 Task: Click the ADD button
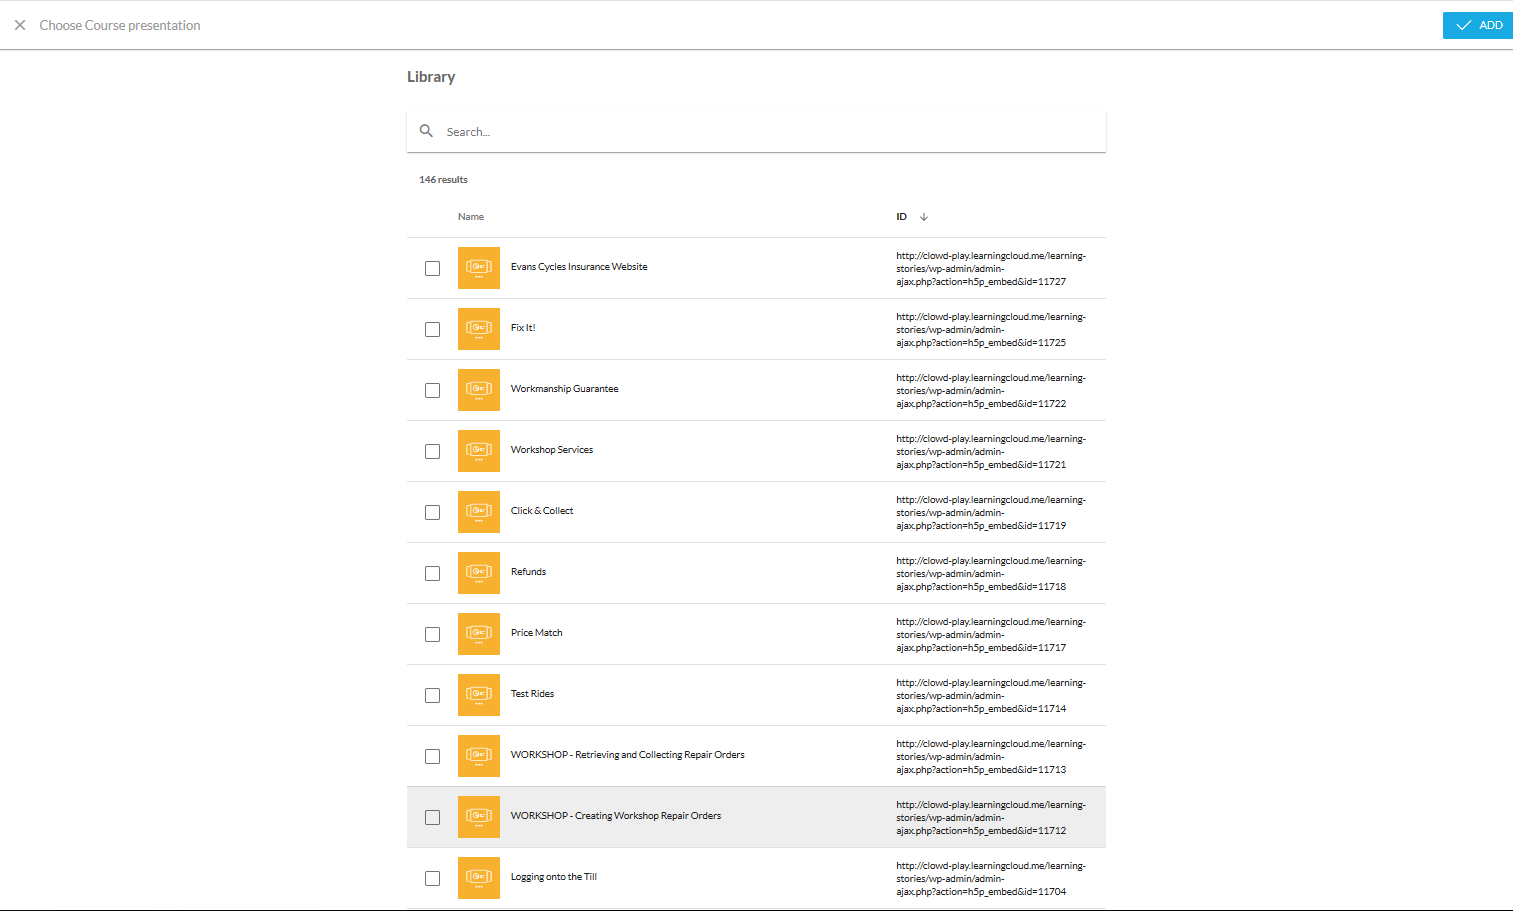(1478, 25)
